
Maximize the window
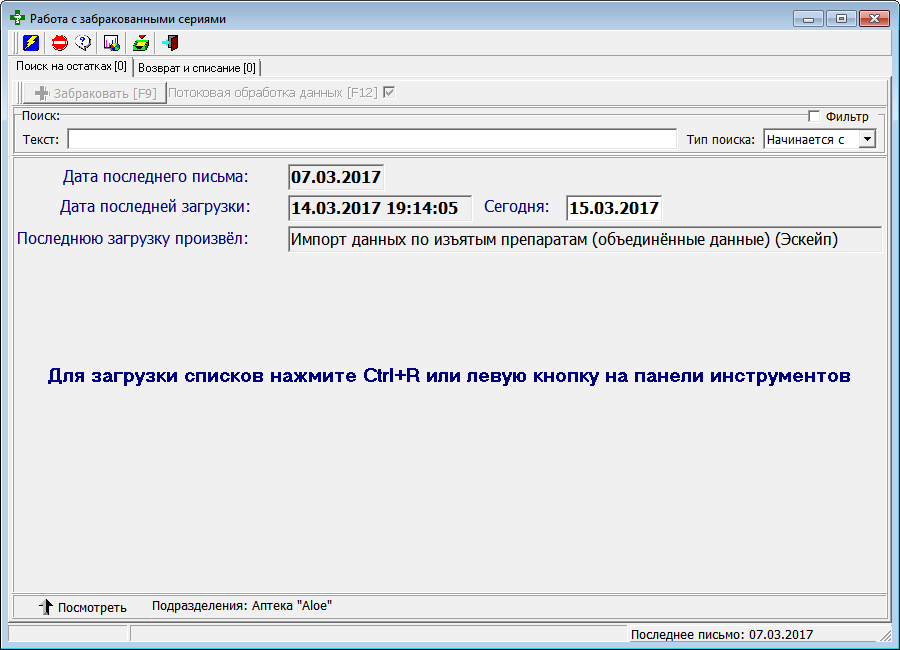[x=840, y=18]
